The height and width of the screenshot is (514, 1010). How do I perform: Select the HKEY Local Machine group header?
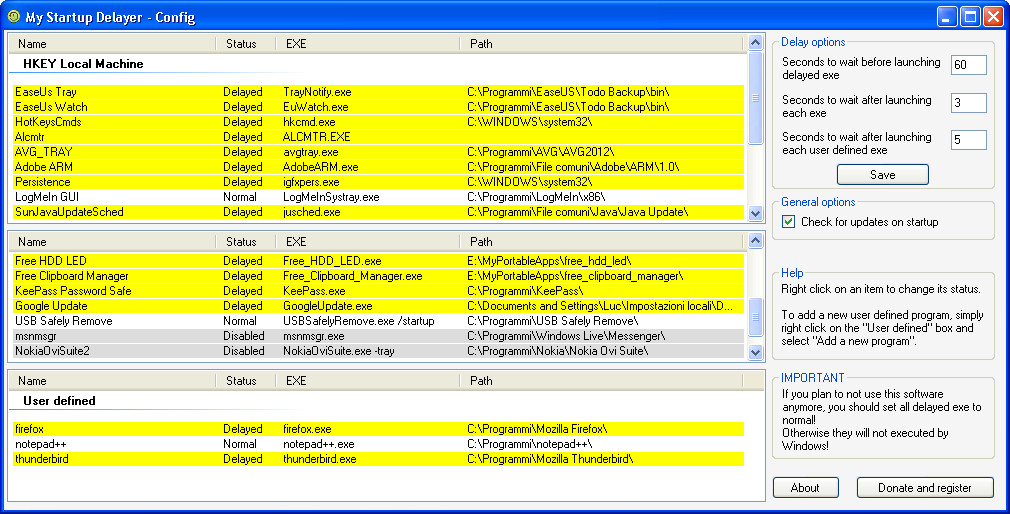coord(83,64)
